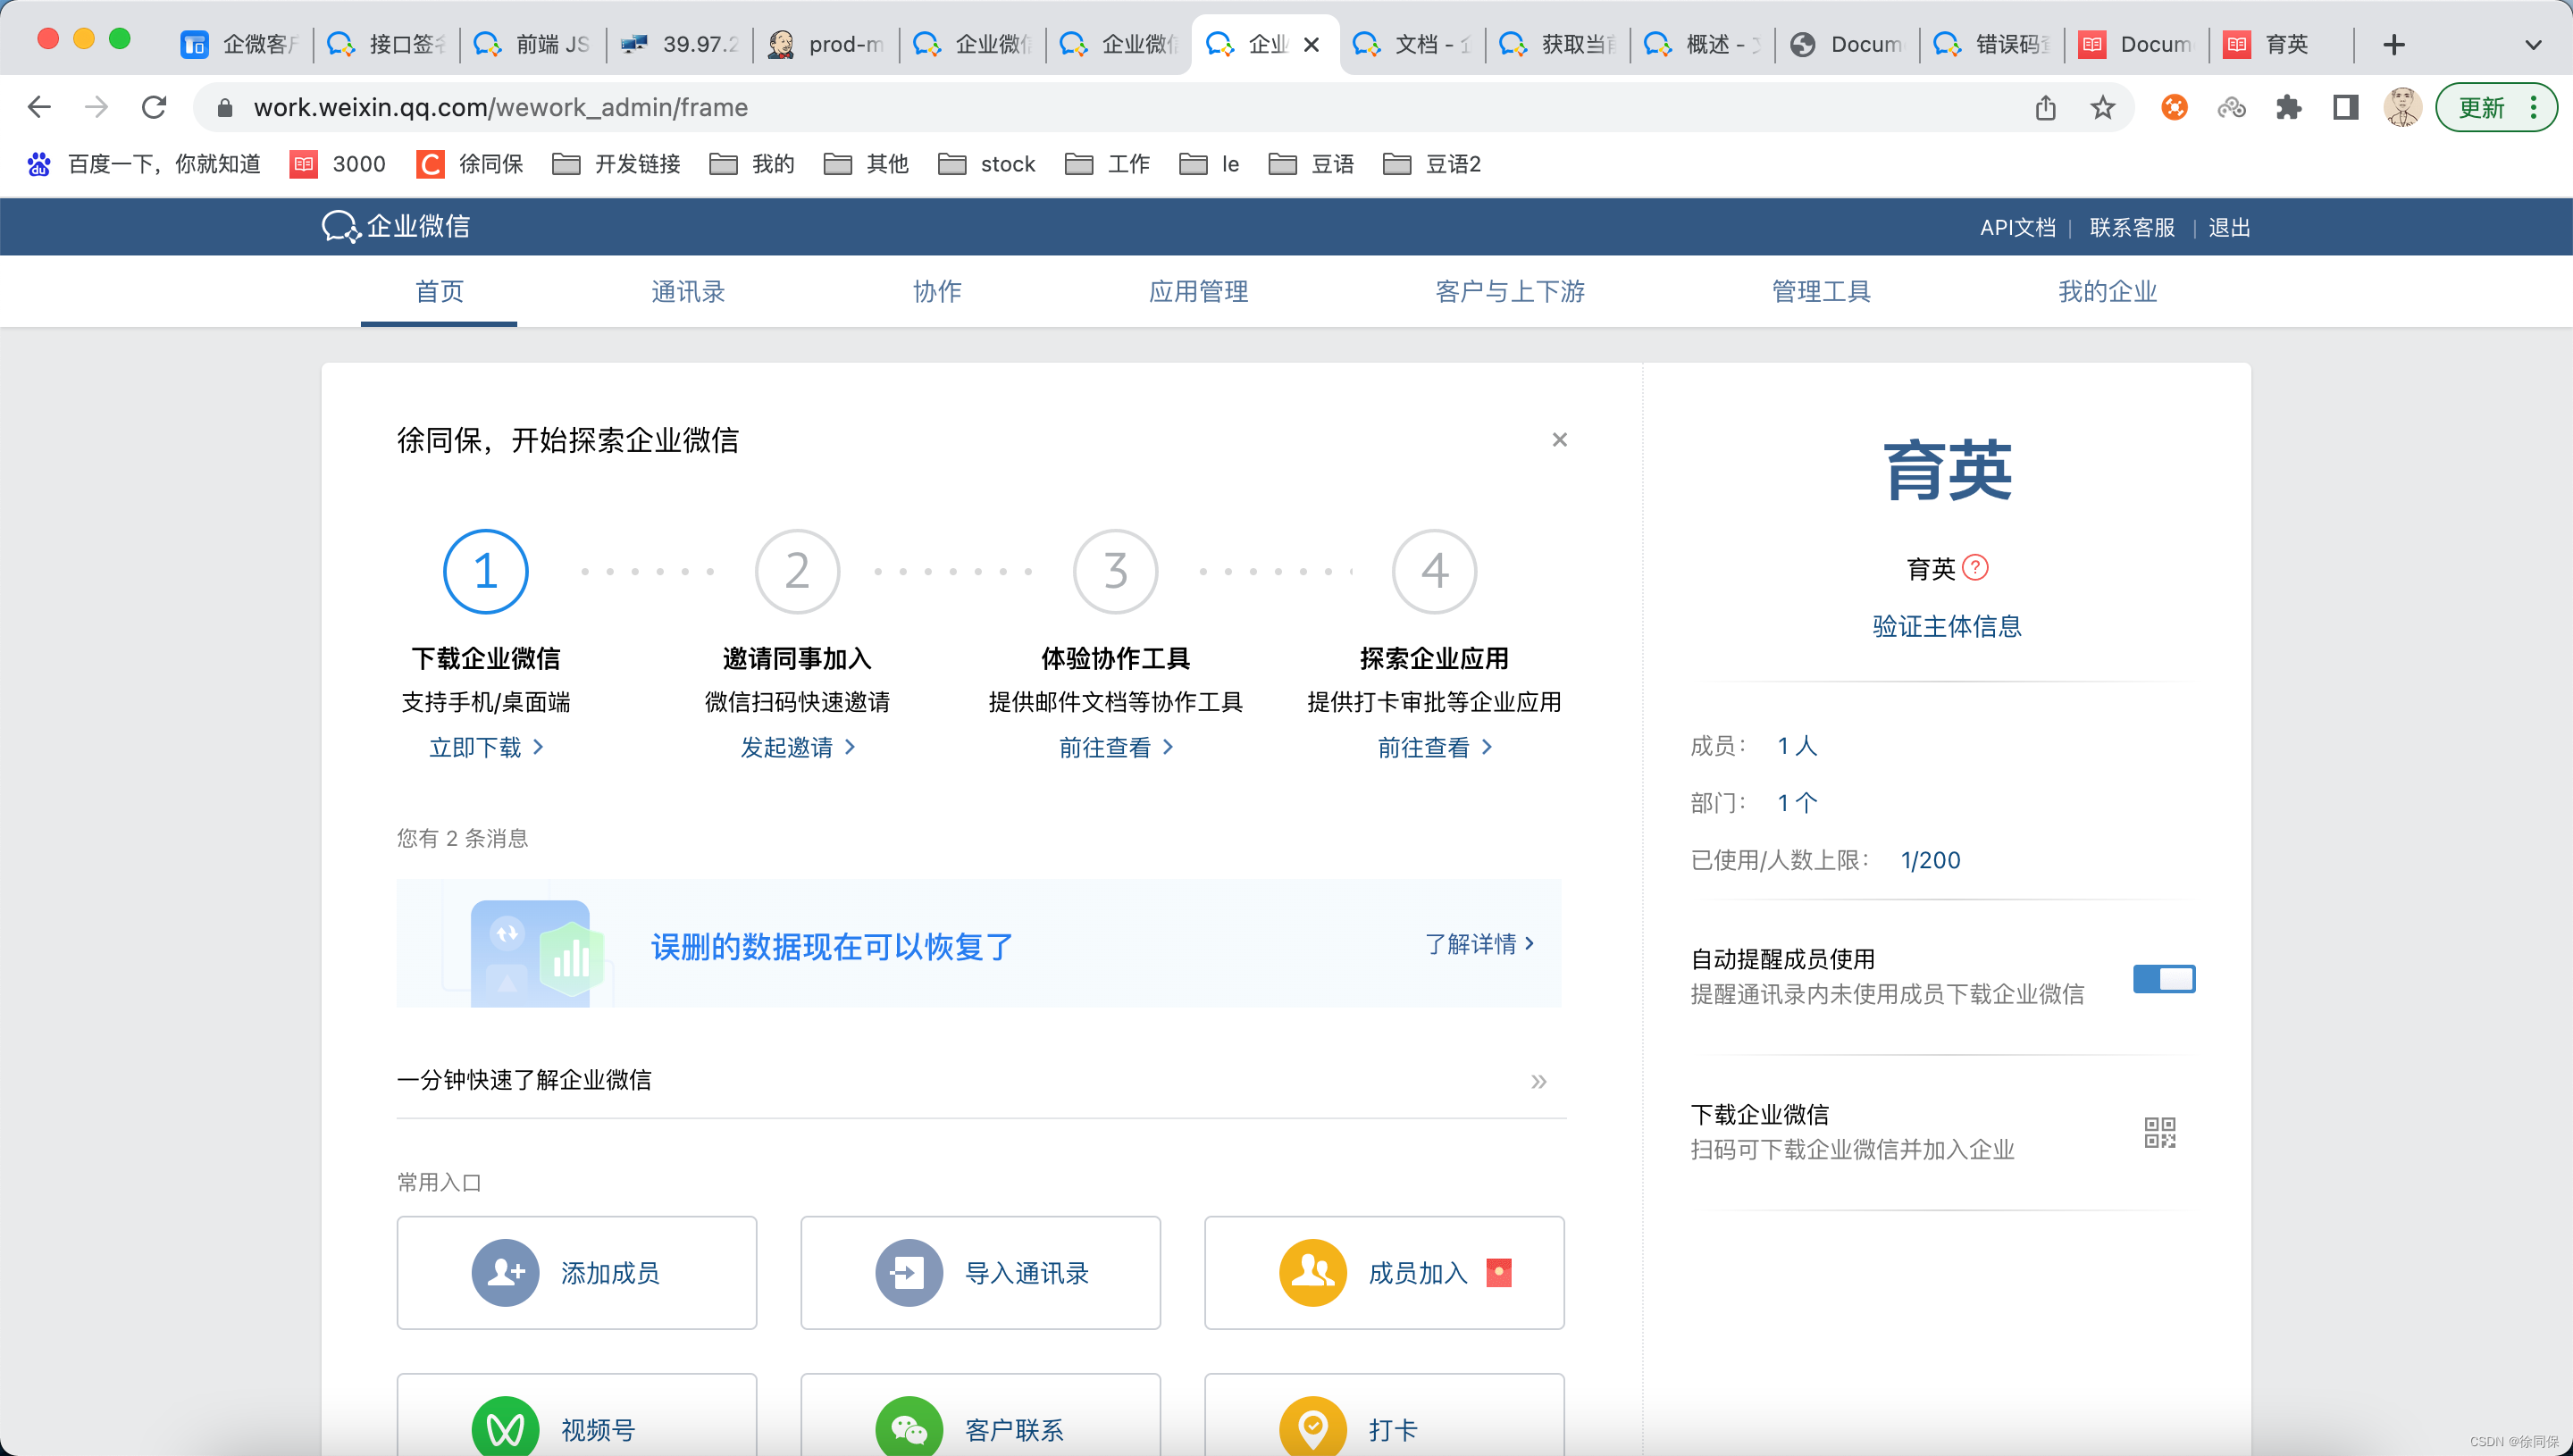Click the orange extension icon in toolbar

click(x=2174, y=107)
